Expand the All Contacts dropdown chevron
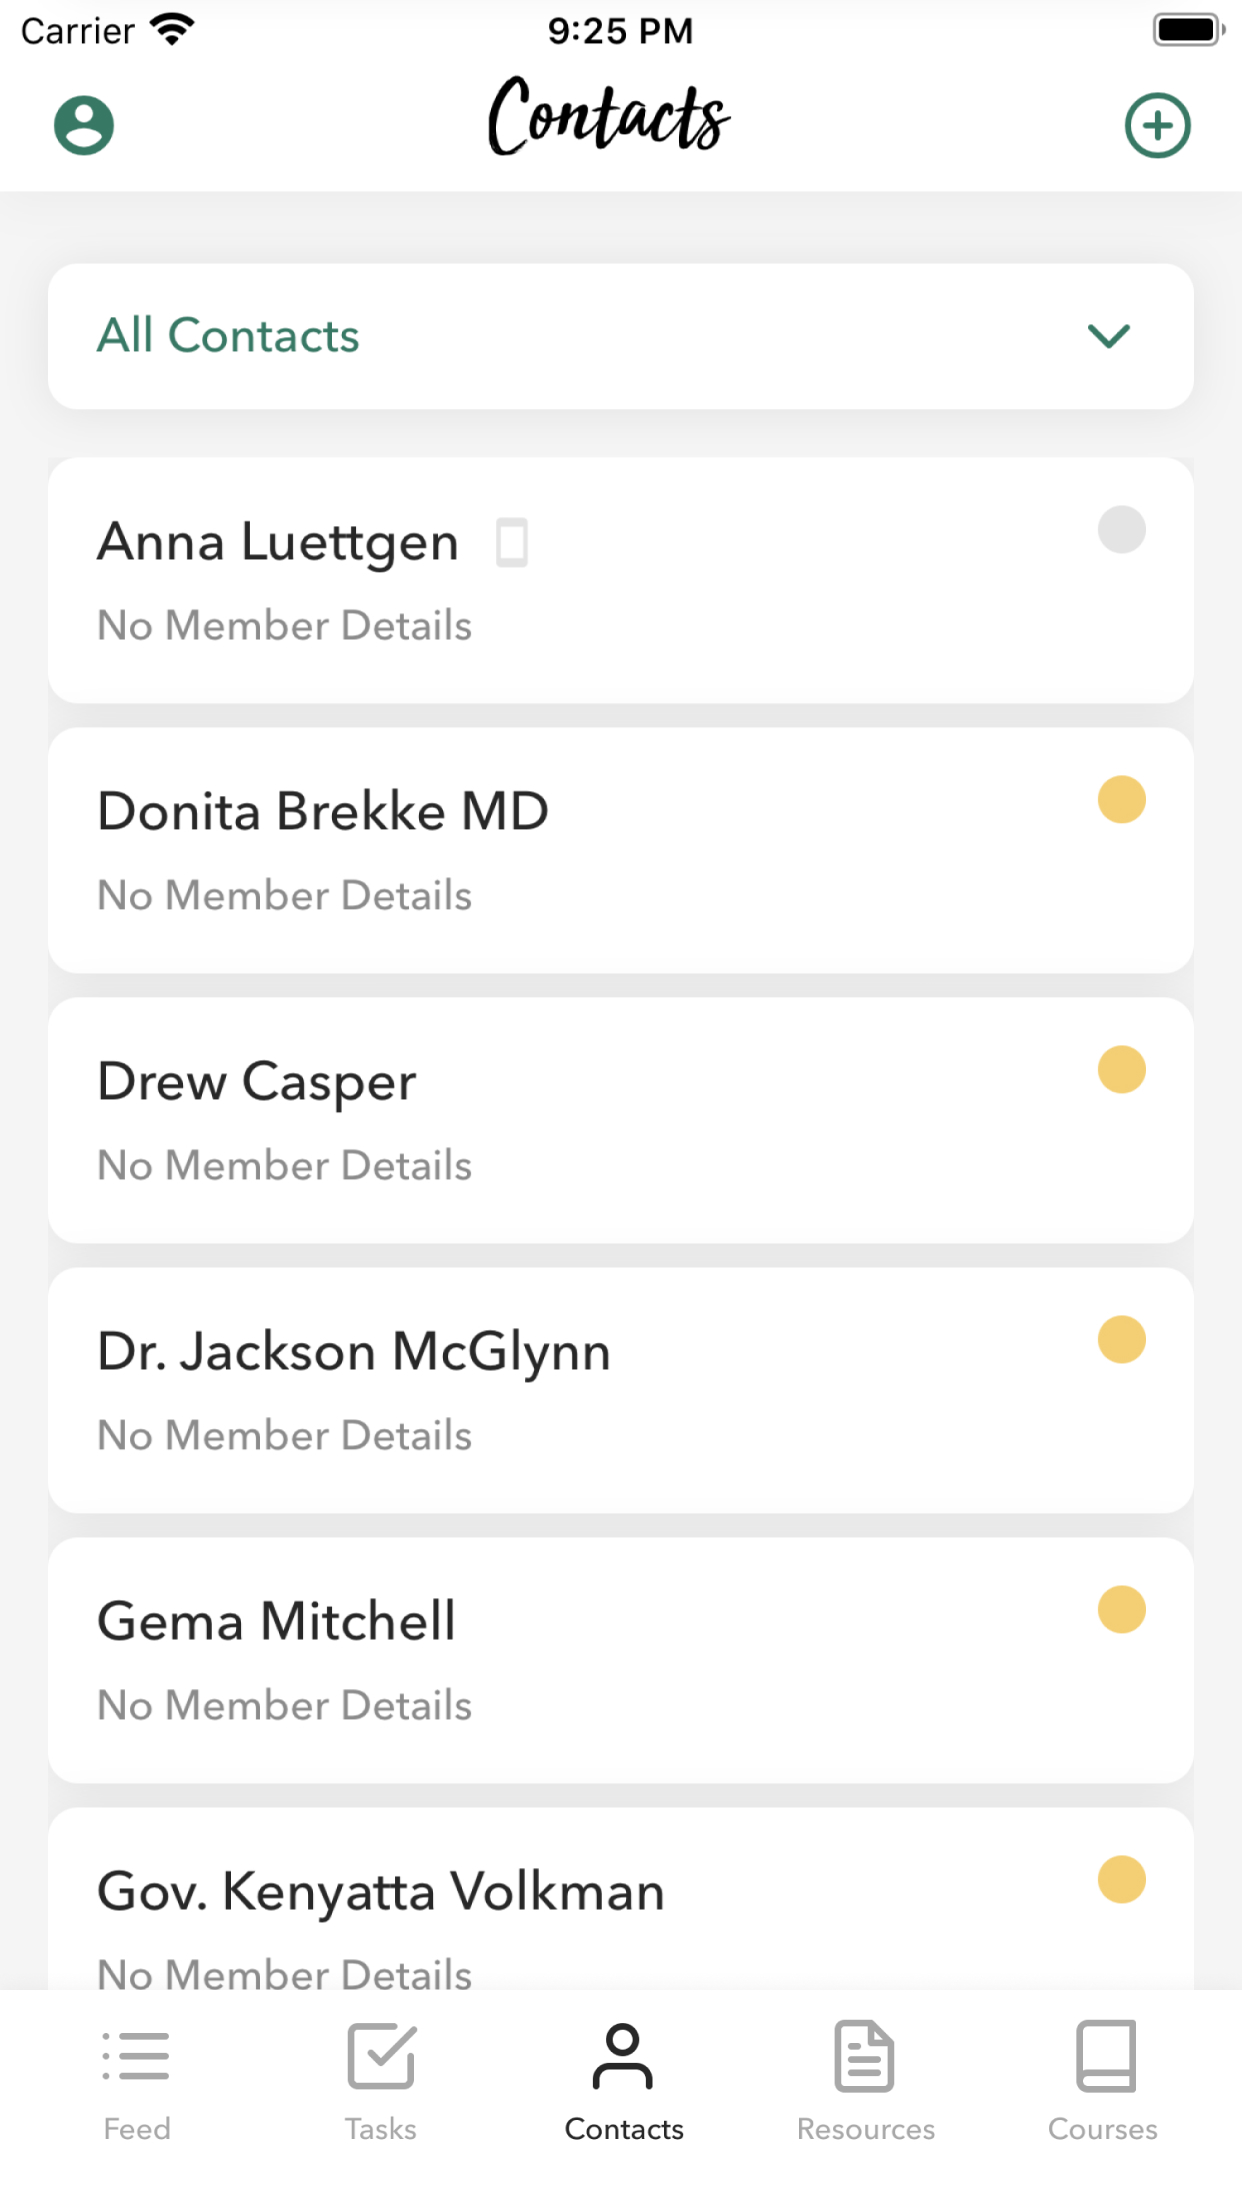Viewport: 1242px width, 2208px height. [x=1109, y=336]
